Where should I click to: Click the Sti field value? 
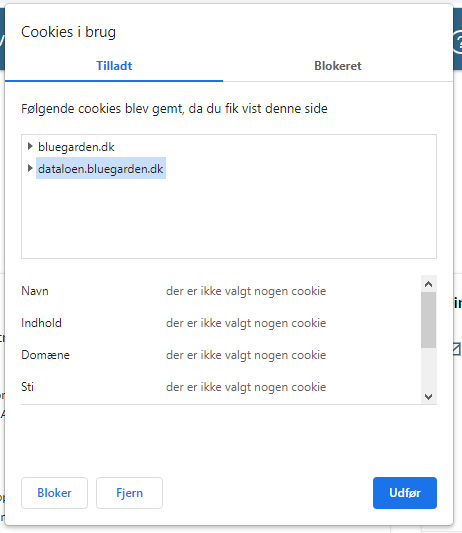pyautogui.click(x=246, y=387)
